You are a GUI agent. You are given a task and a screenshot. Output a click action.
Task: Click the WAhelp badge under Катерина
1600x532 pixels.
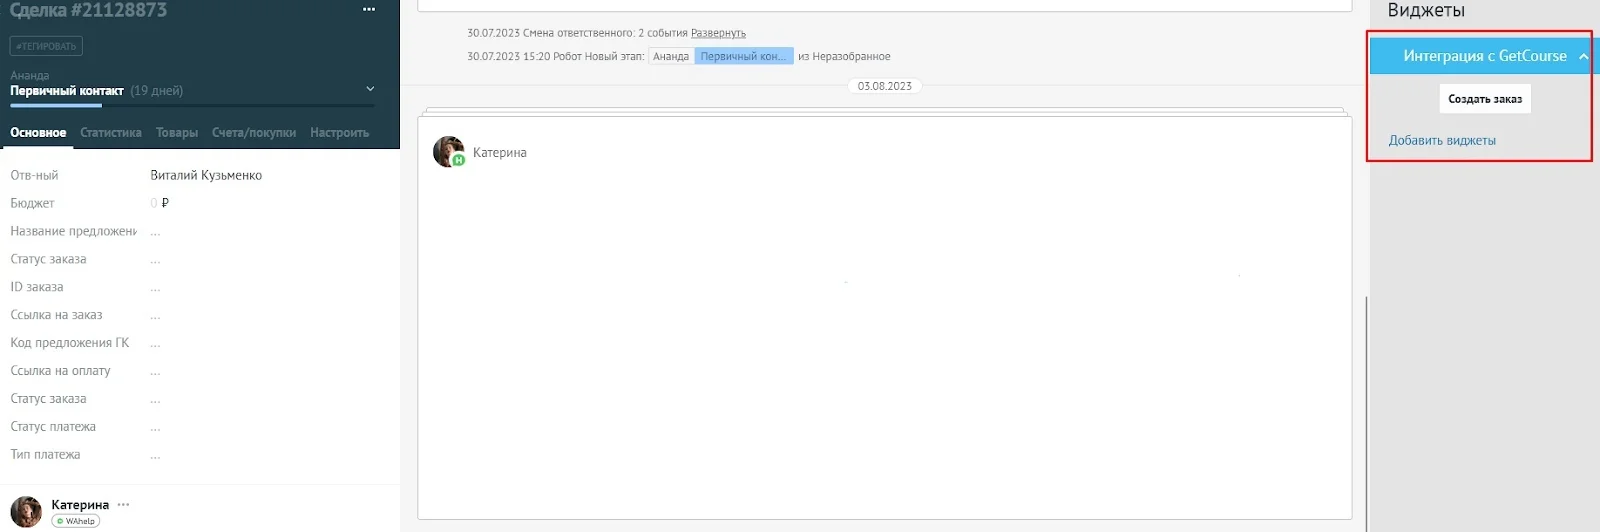(x=76, y=521)
